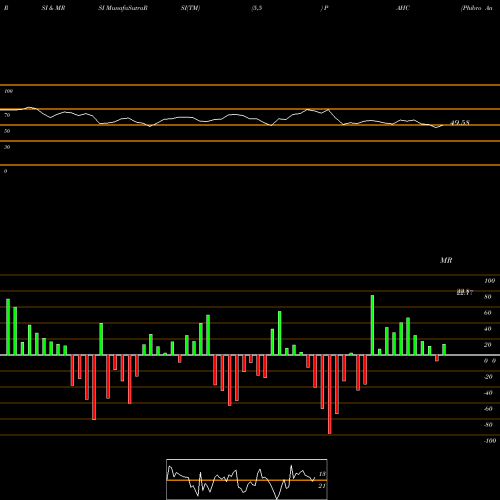This screenshot has height=500, width=500.
Task: Click the RSI axis label 0 on left
Action: click(5, 171)
